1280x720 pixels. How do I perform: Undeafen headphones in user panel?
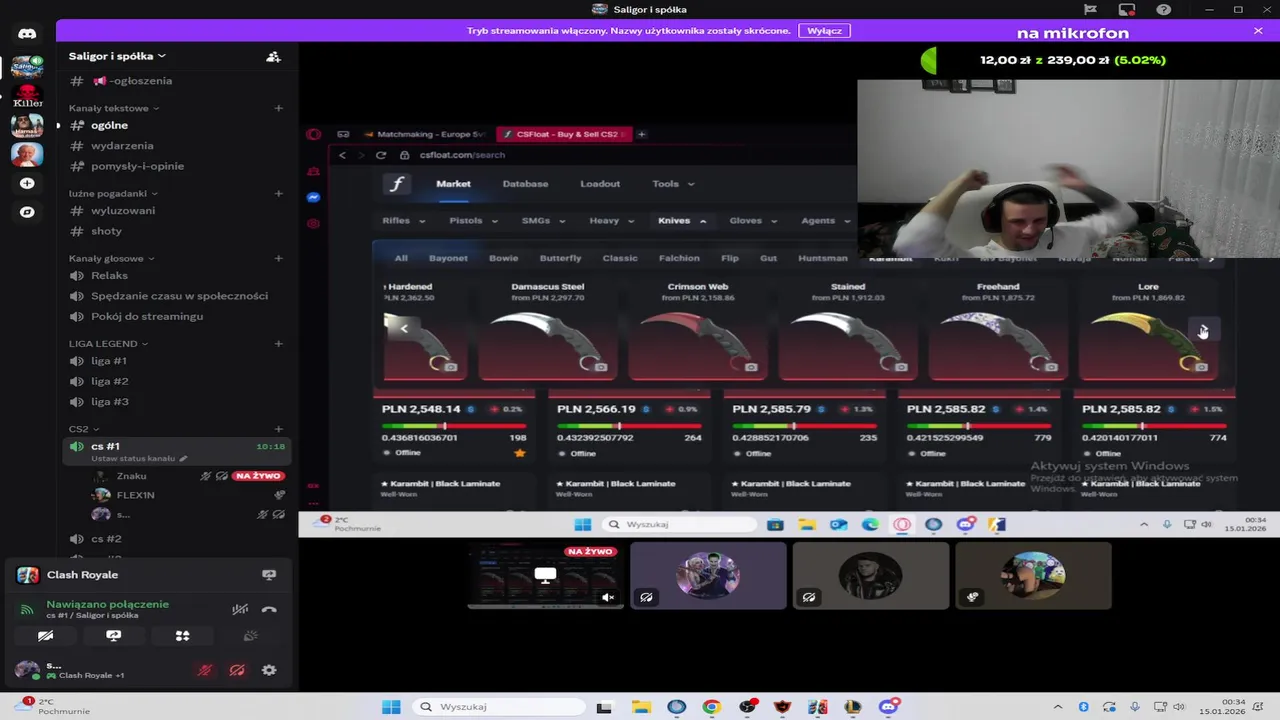237,670
